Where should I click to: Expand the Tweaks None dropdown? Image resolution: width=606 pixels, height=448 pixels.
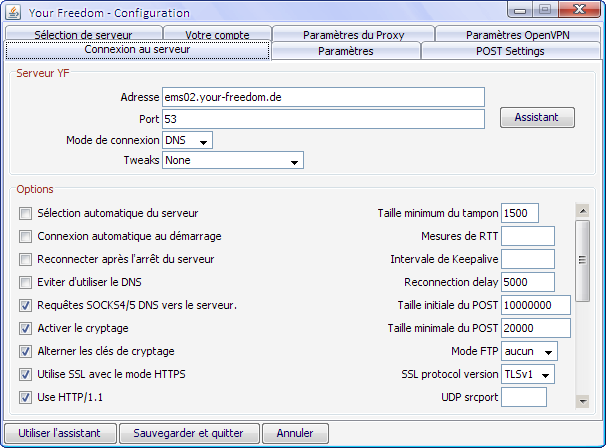click(233, 160)
